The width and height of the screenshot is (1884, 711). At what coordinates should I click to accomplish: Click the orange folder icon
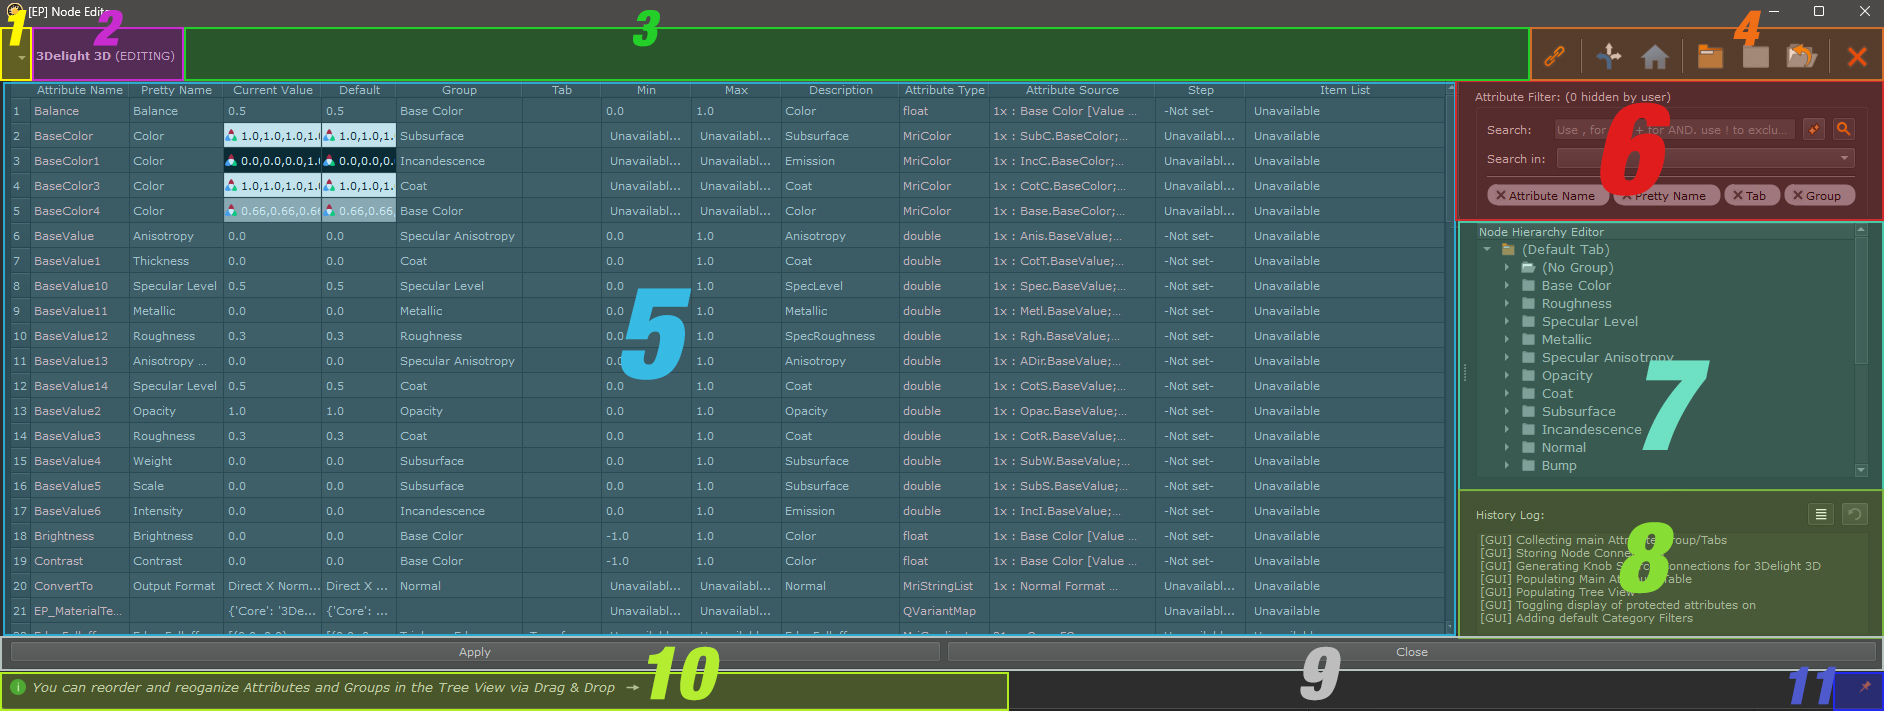point(1710,57)
